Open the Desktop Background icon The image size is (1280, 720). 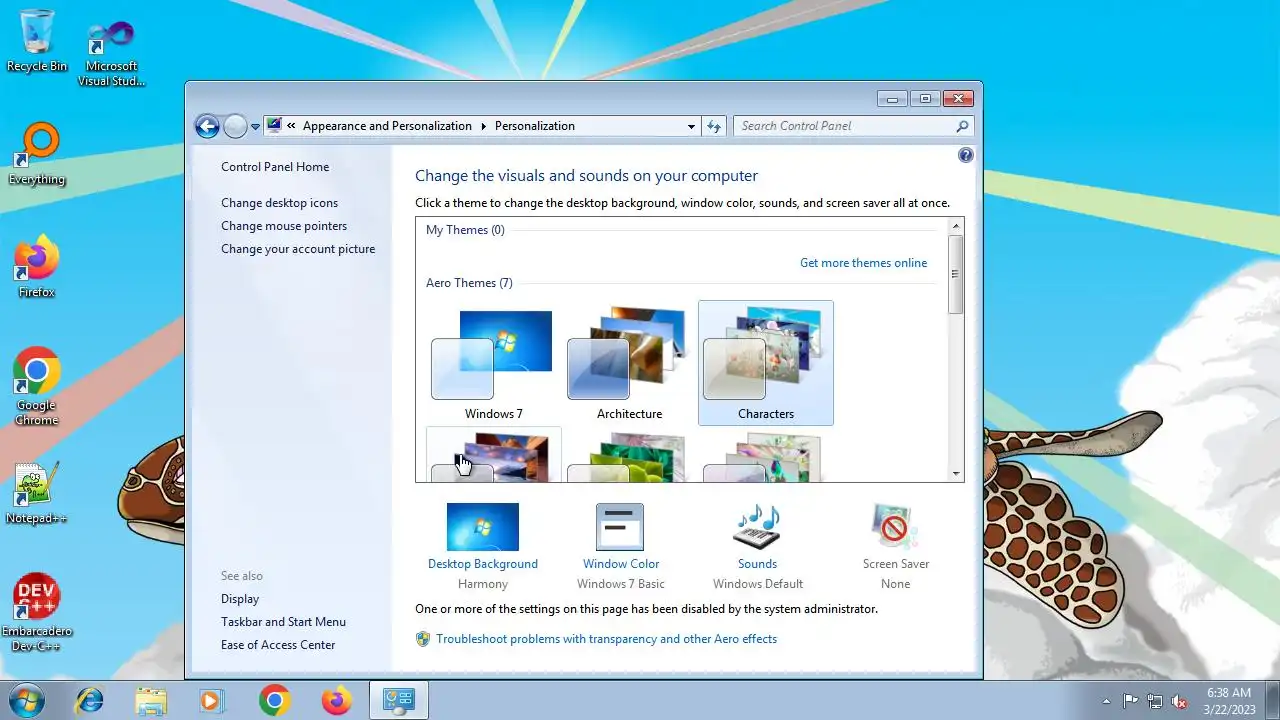[x=483, y=527]
